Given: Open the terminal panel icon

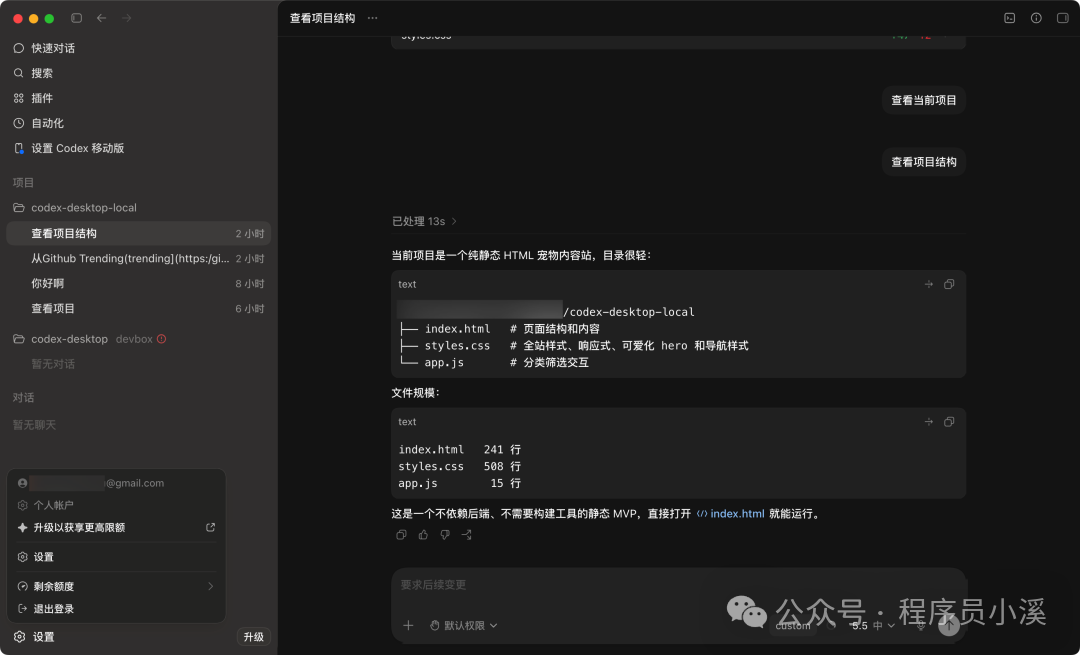Looking at the screenshot, I should 1010,18.
